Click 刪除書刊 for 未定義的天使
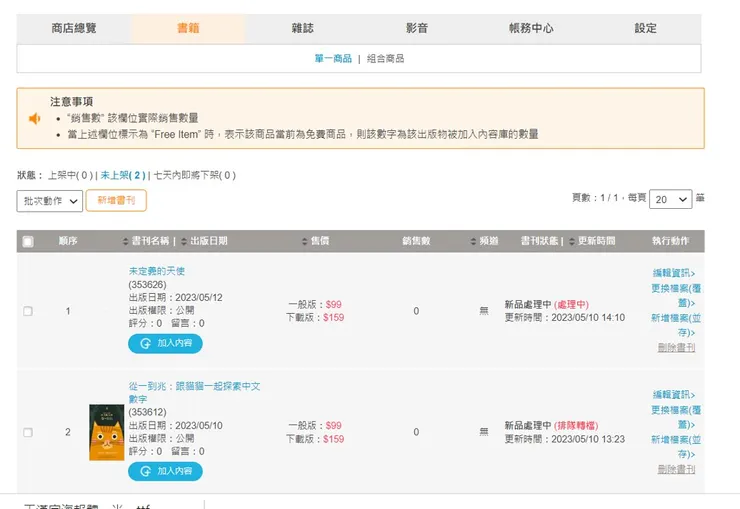This screenshot has width=740, height=509. tap(676, 348)
